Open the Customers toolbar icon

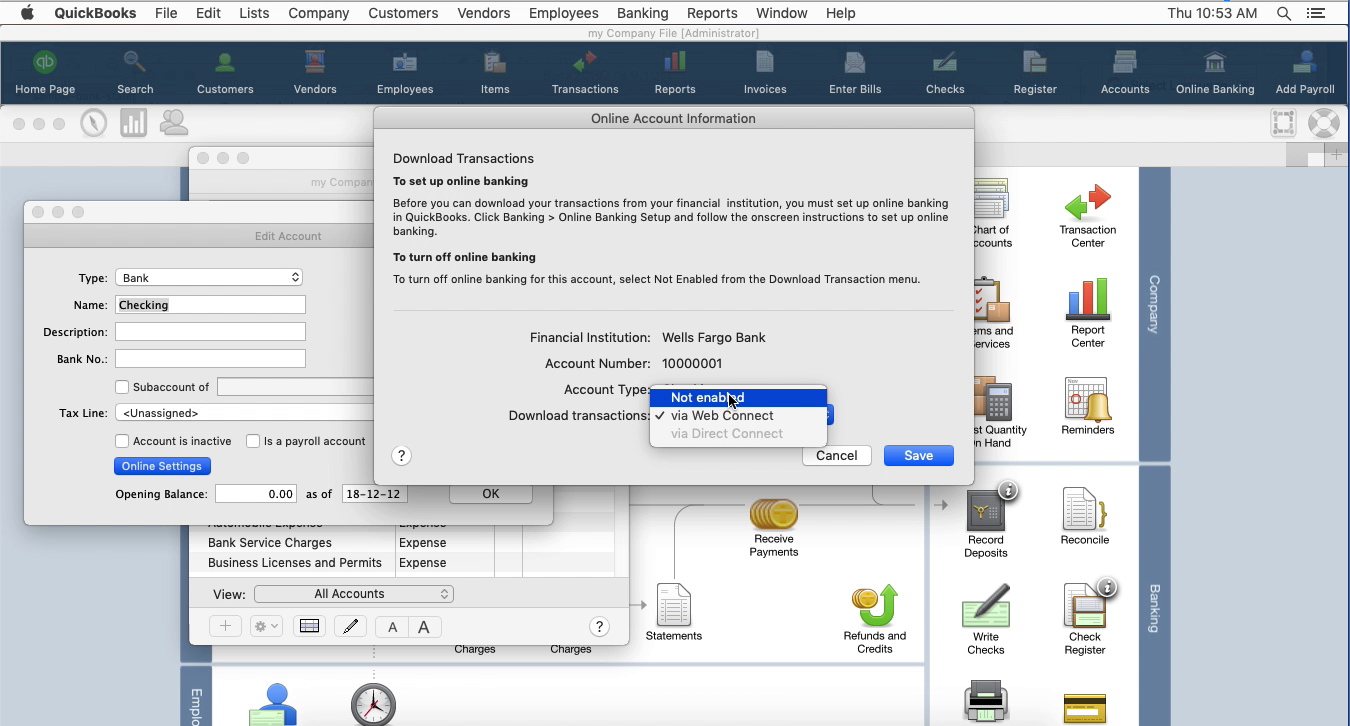225,72
